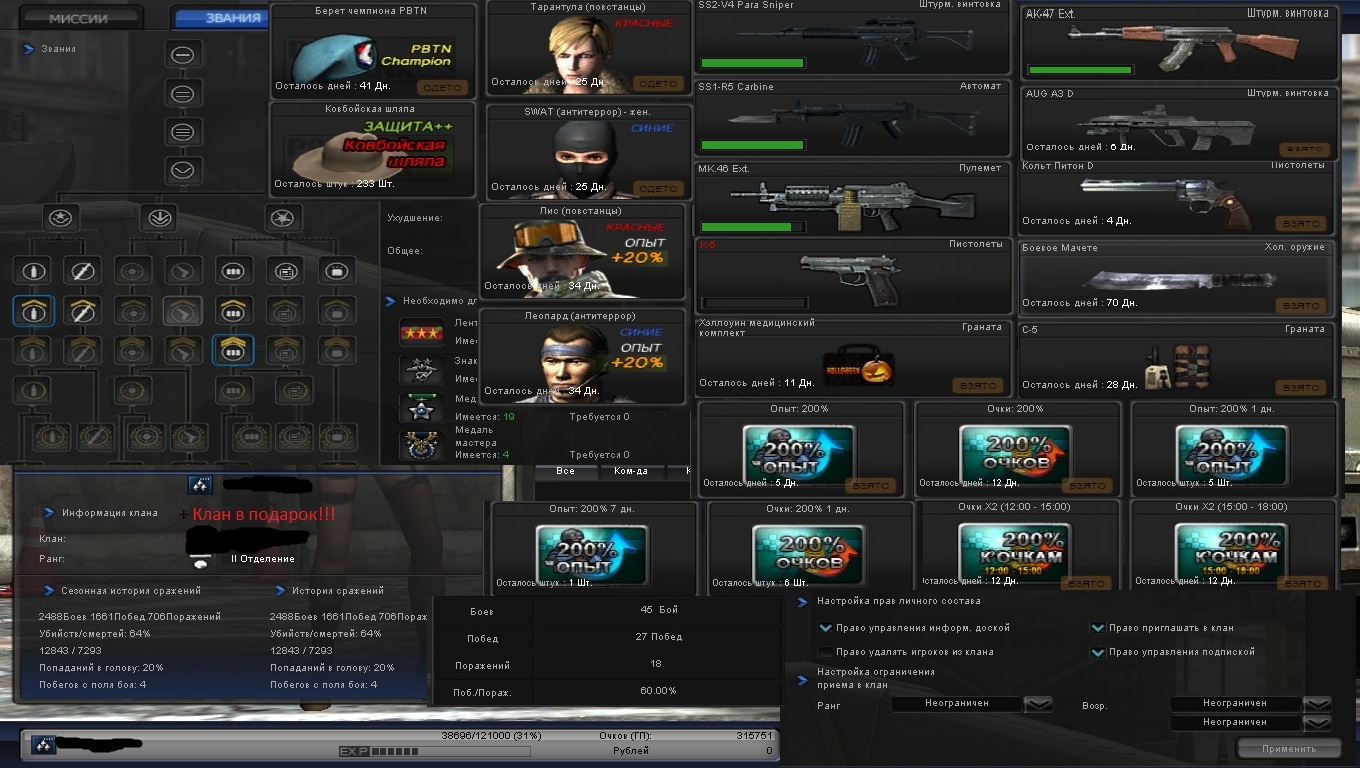
Task: Untick Право приглашать в клан checkbox
Action: tap(1098, 628)
